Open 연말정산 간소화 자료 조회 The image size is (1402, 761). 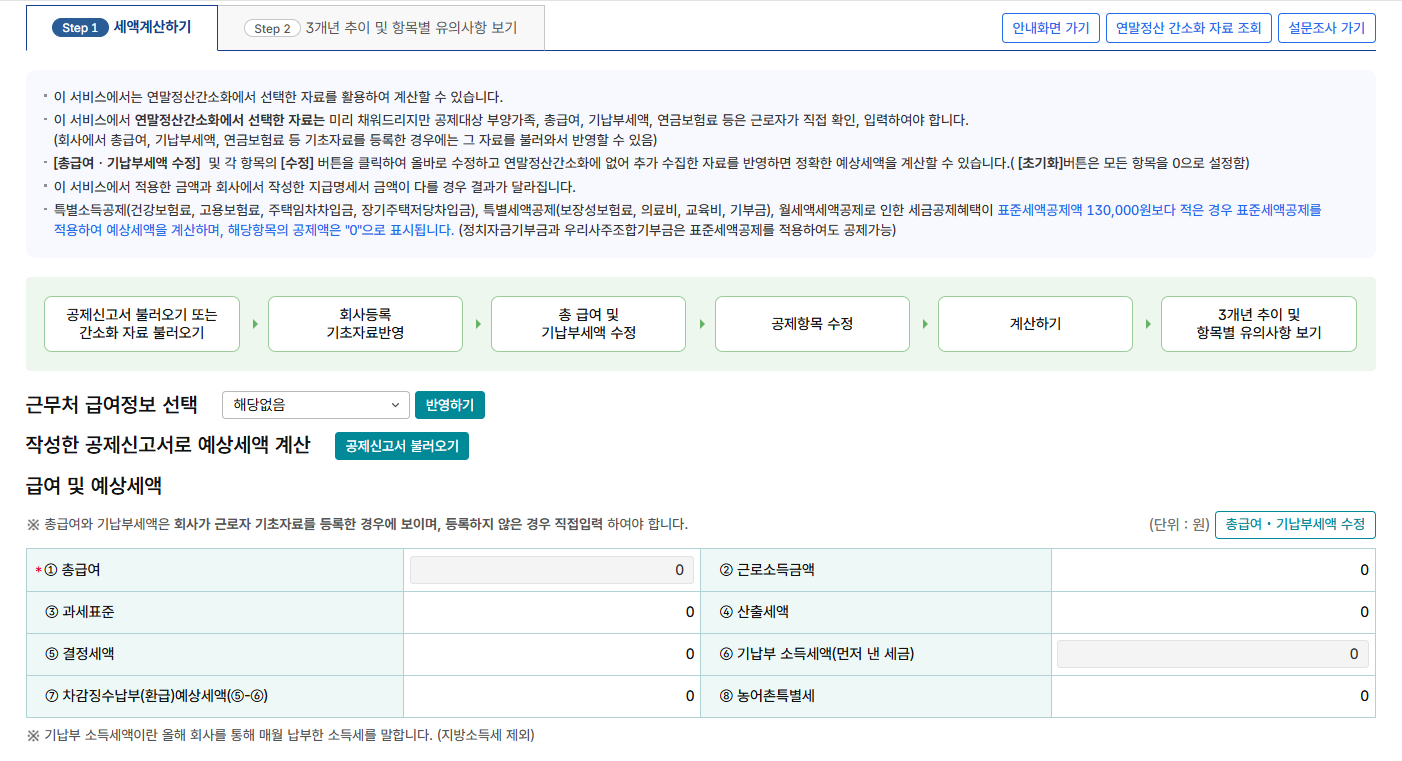(1188, 27)
